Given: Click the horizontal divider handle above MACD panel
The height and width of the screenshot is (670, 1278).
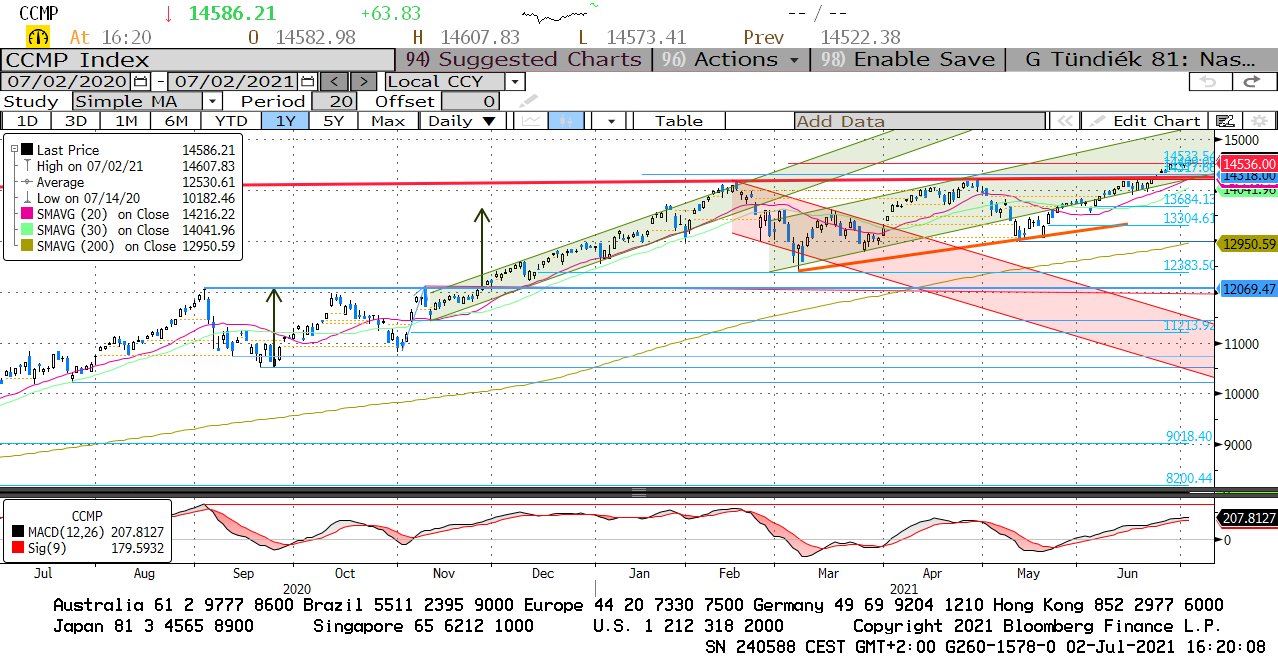Looking at the screenshot, I should click(639, 492).
